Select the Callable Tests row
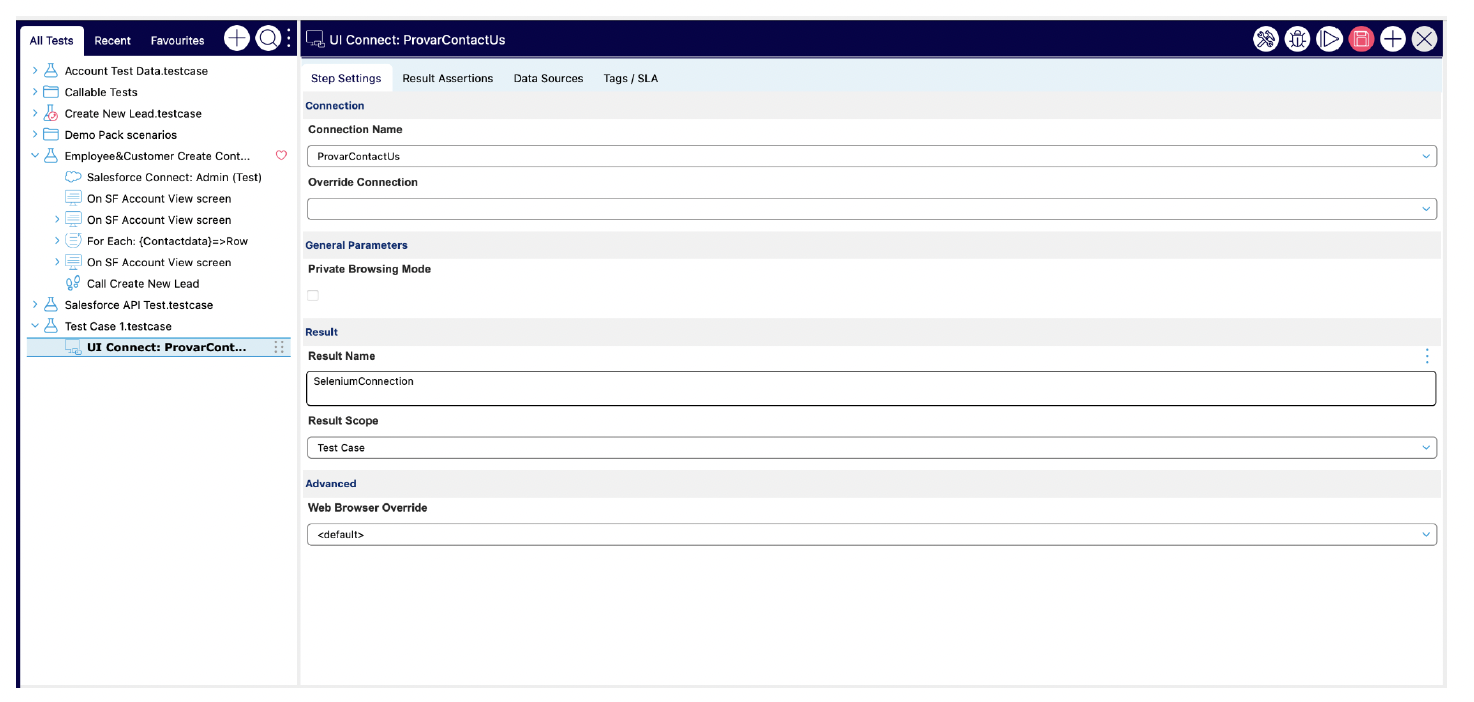 pos(101,92)
